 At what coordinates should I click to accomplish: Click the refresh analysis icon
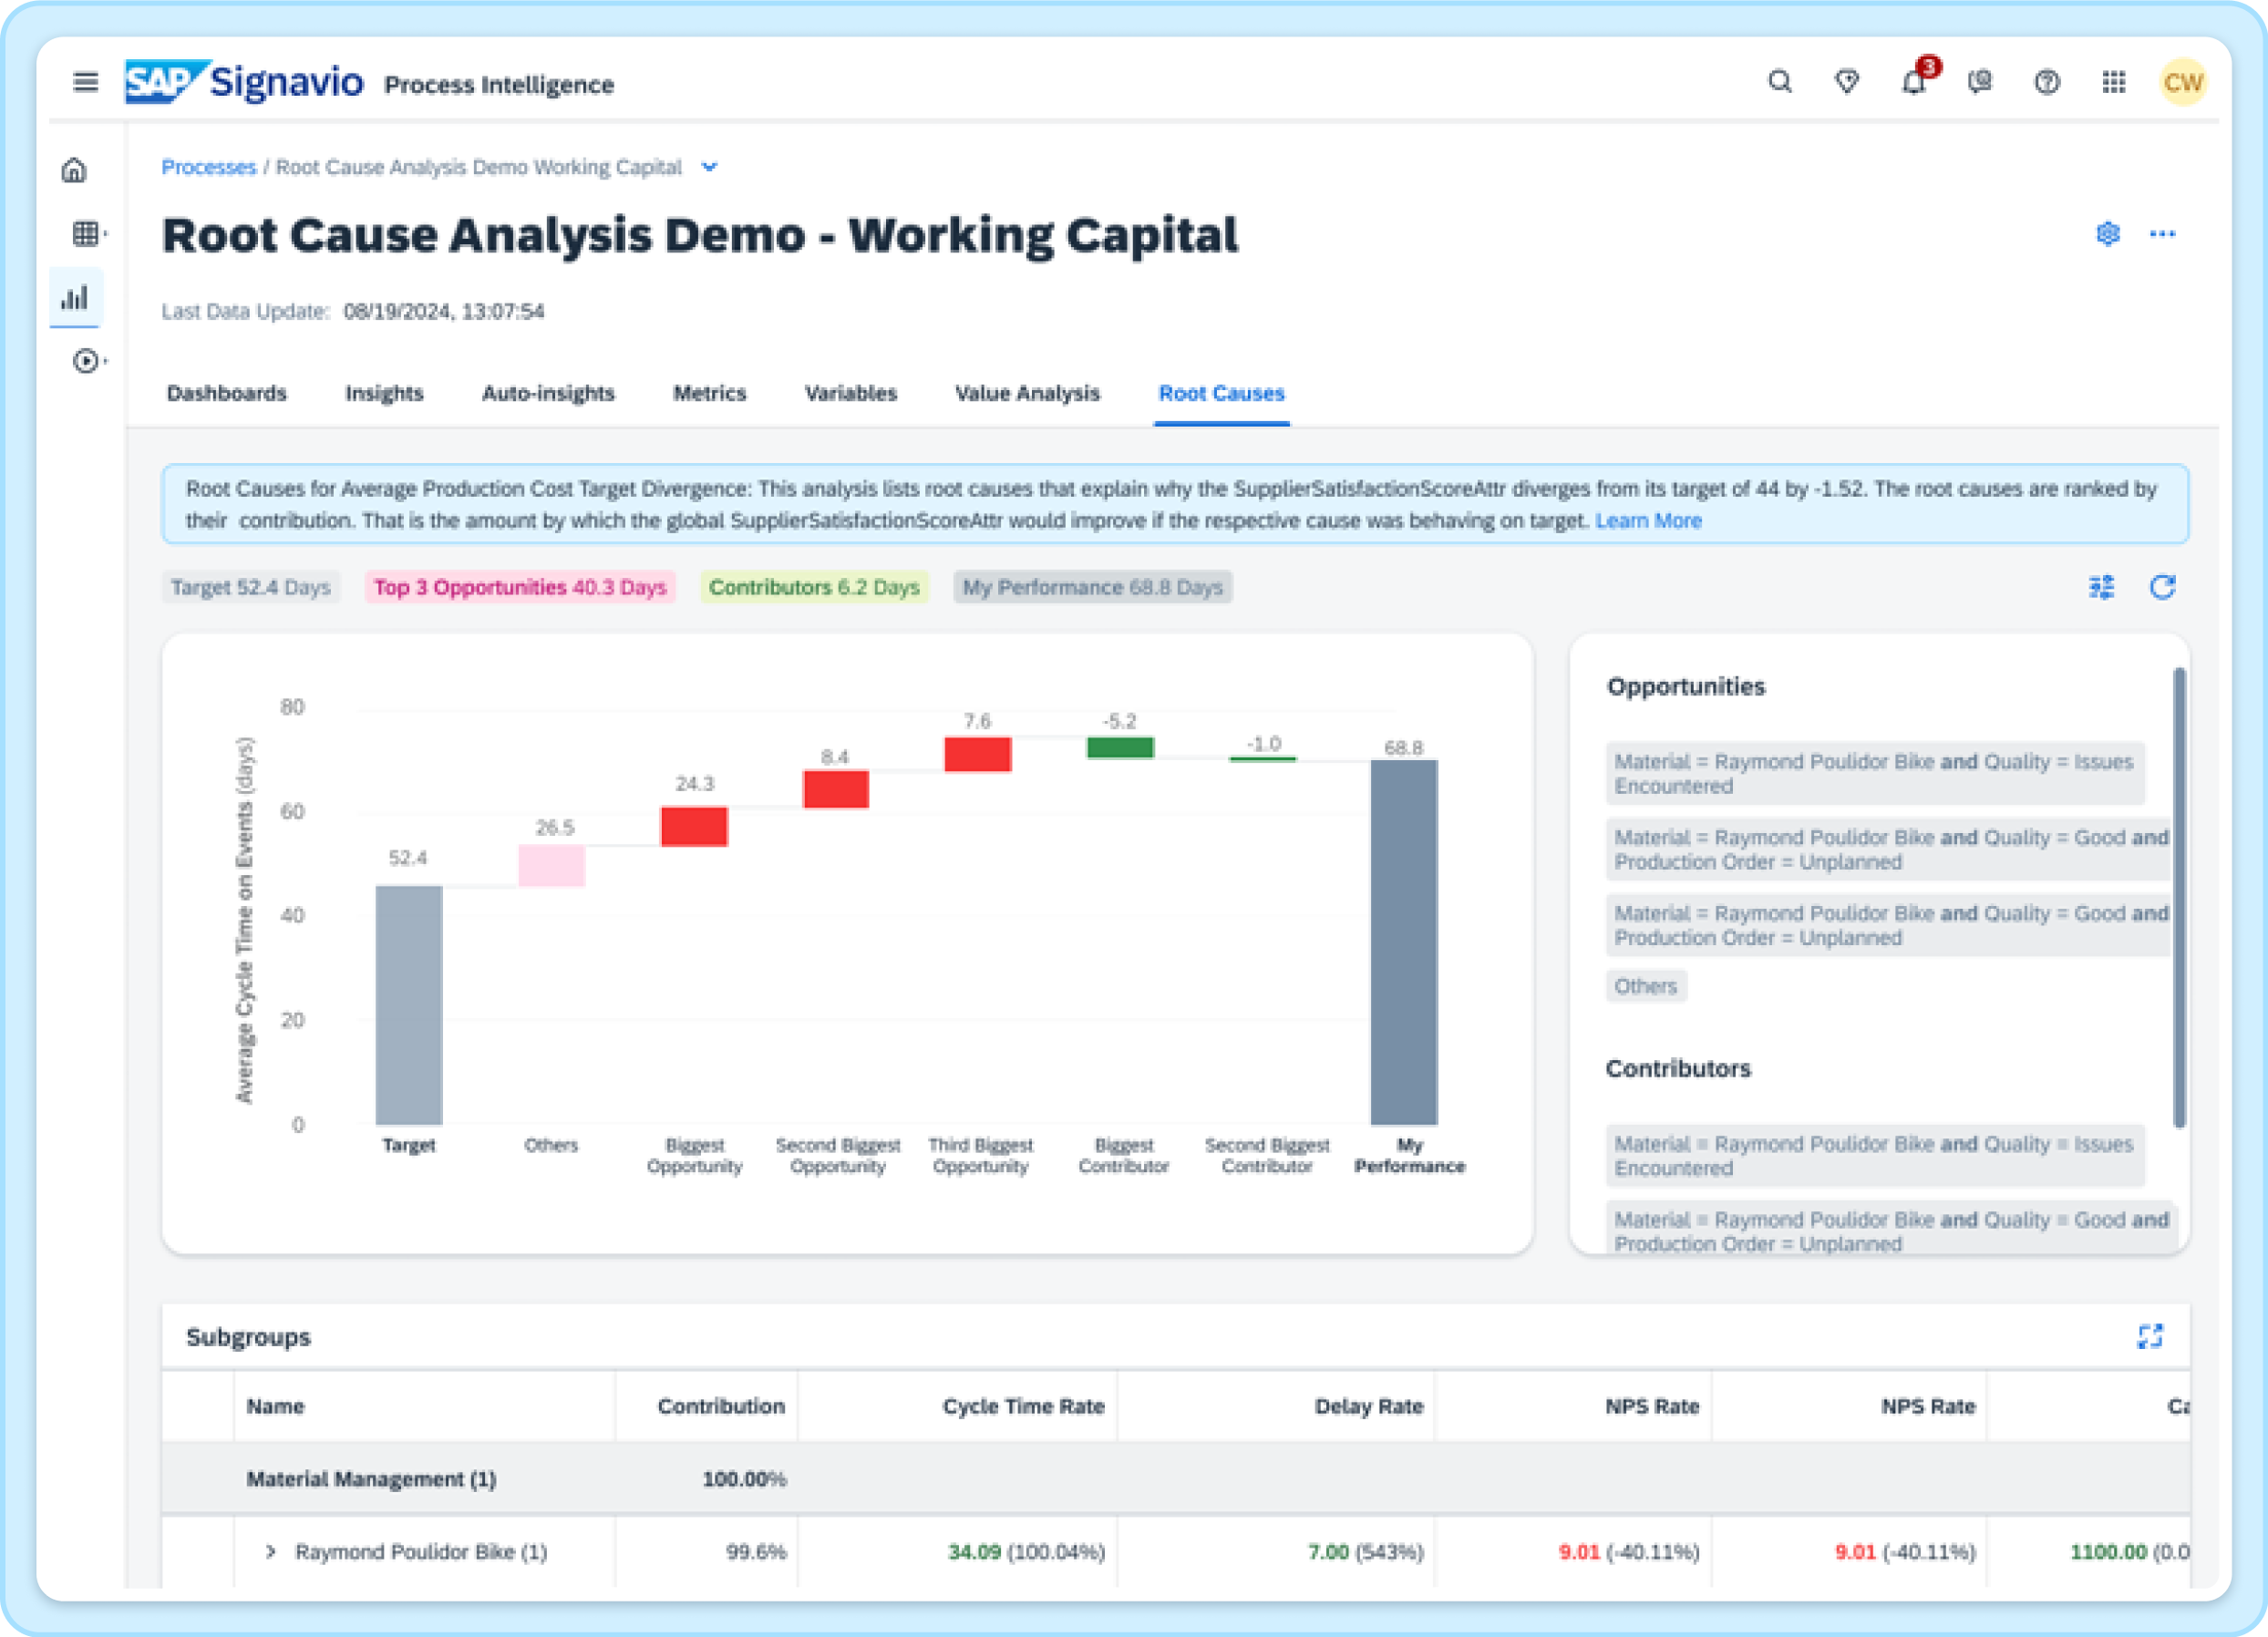click(x=2162, y=587)
